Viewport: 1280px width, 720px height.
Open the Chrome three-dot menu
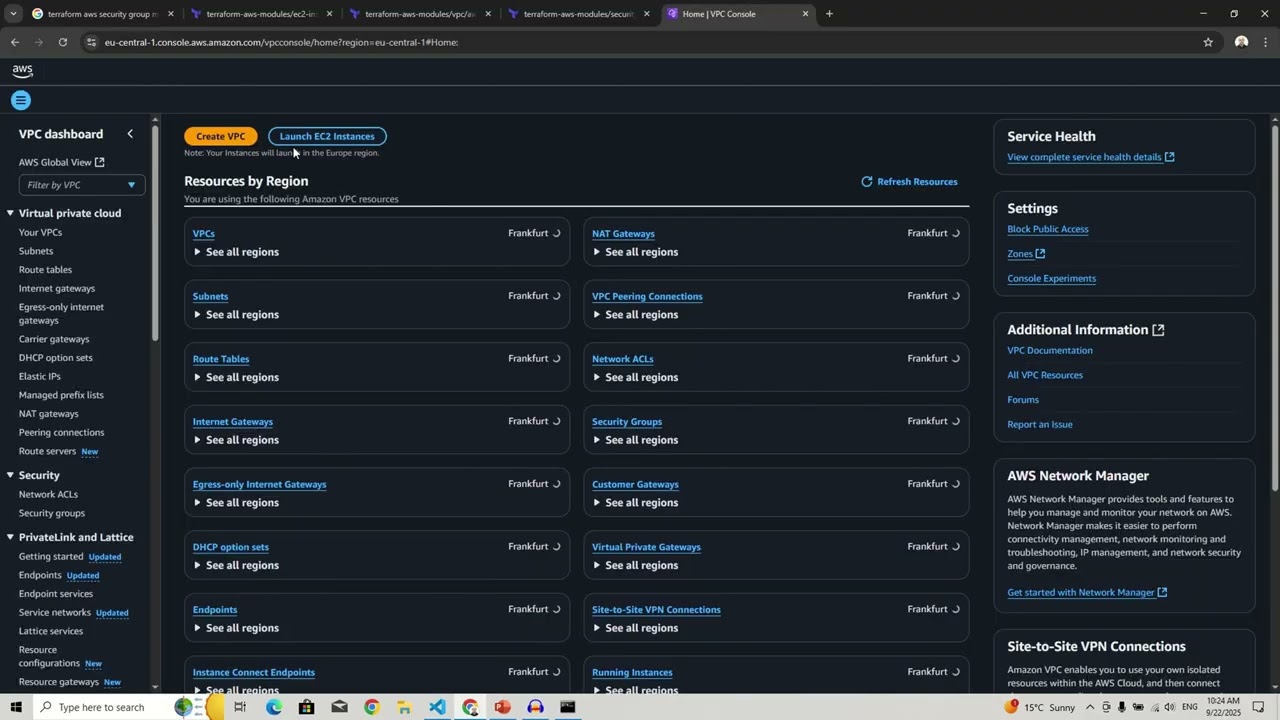tap(1266, 42)
